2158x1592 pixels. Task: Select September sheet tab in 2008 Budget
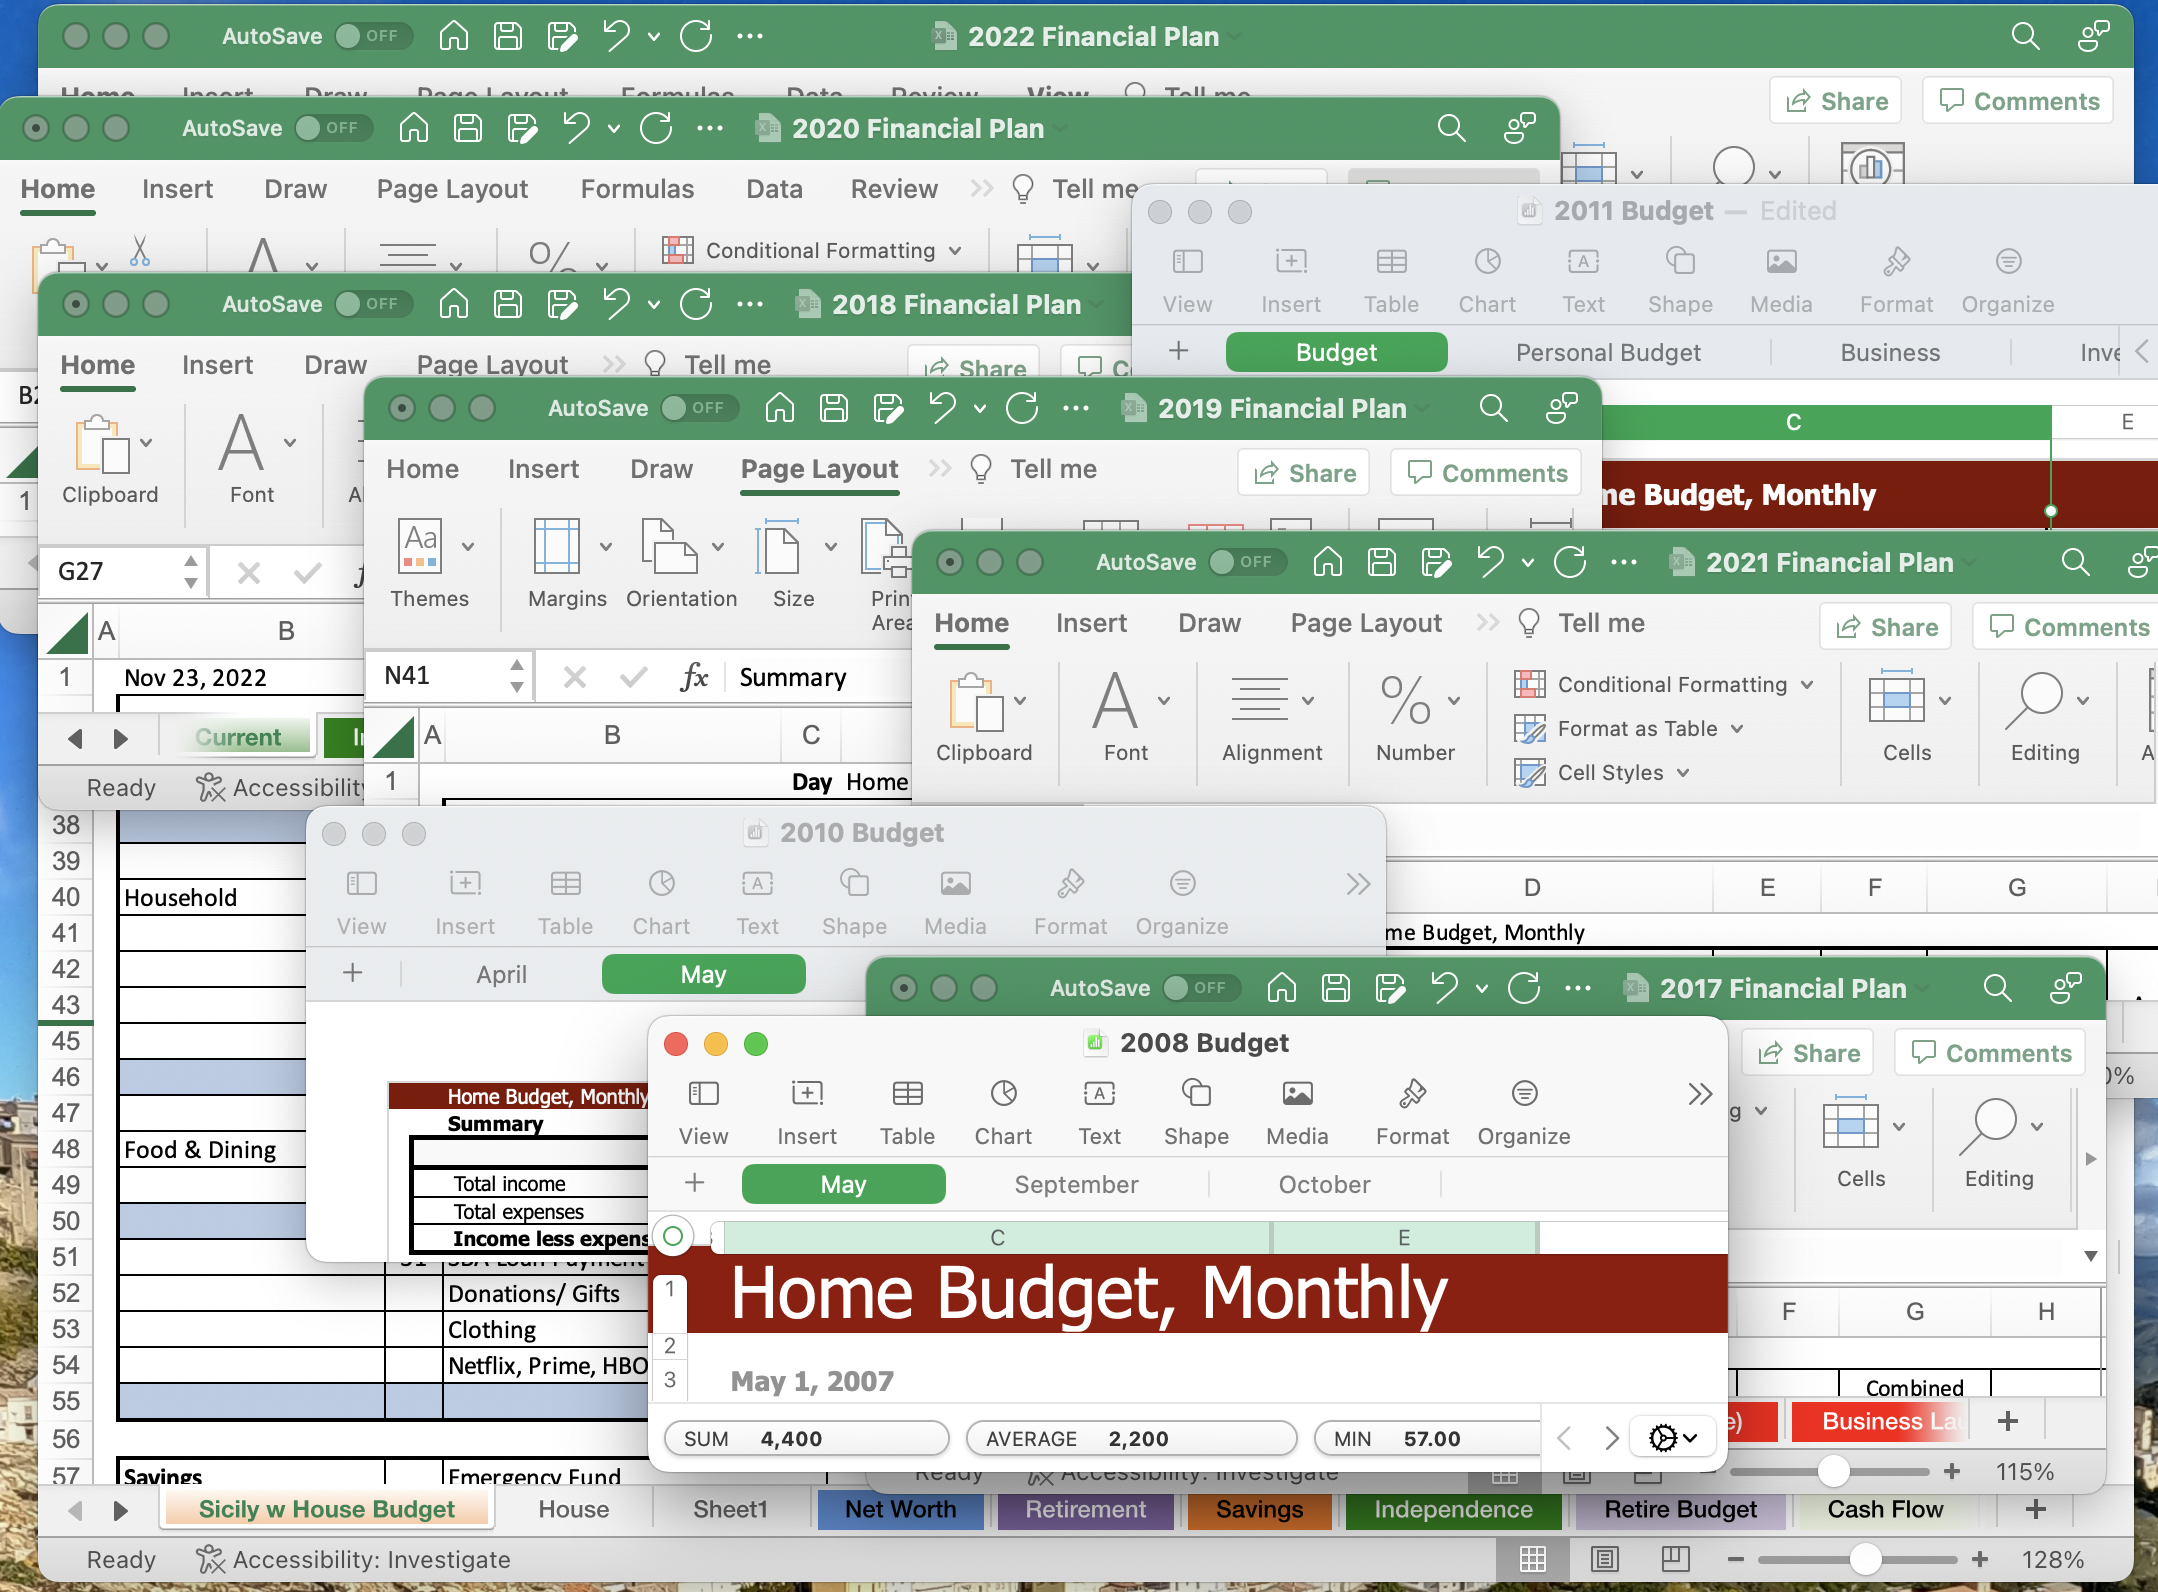[x=1076, y=1184]
